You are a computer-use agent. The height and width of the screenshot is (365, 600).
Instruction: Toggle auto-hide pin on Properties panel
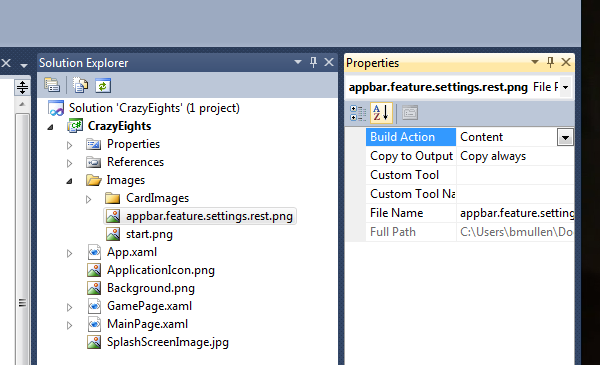coord(550,62)
